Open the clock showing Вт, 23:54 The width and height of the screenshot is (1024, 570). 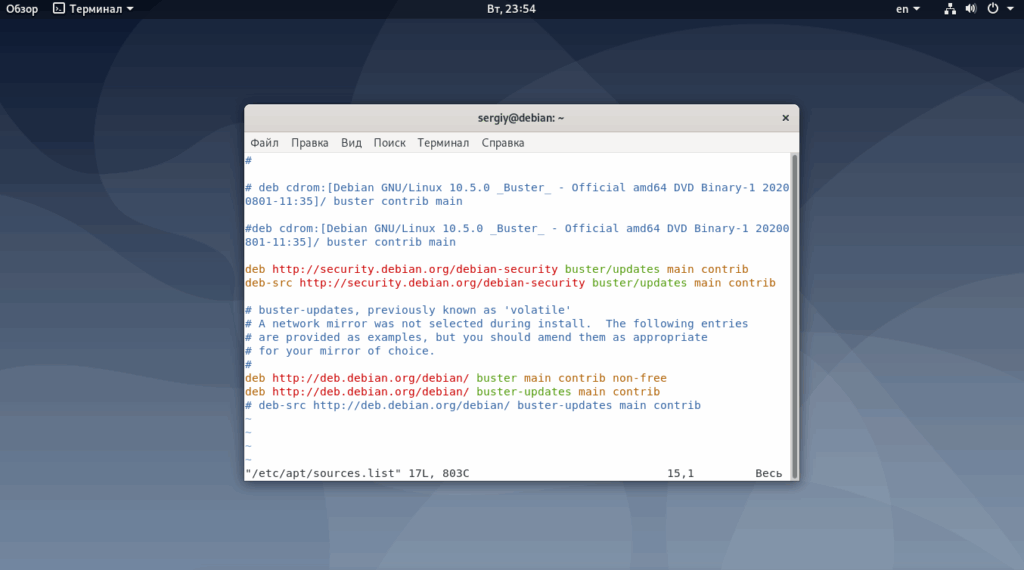pyautogui.click(x=511, y=9)
